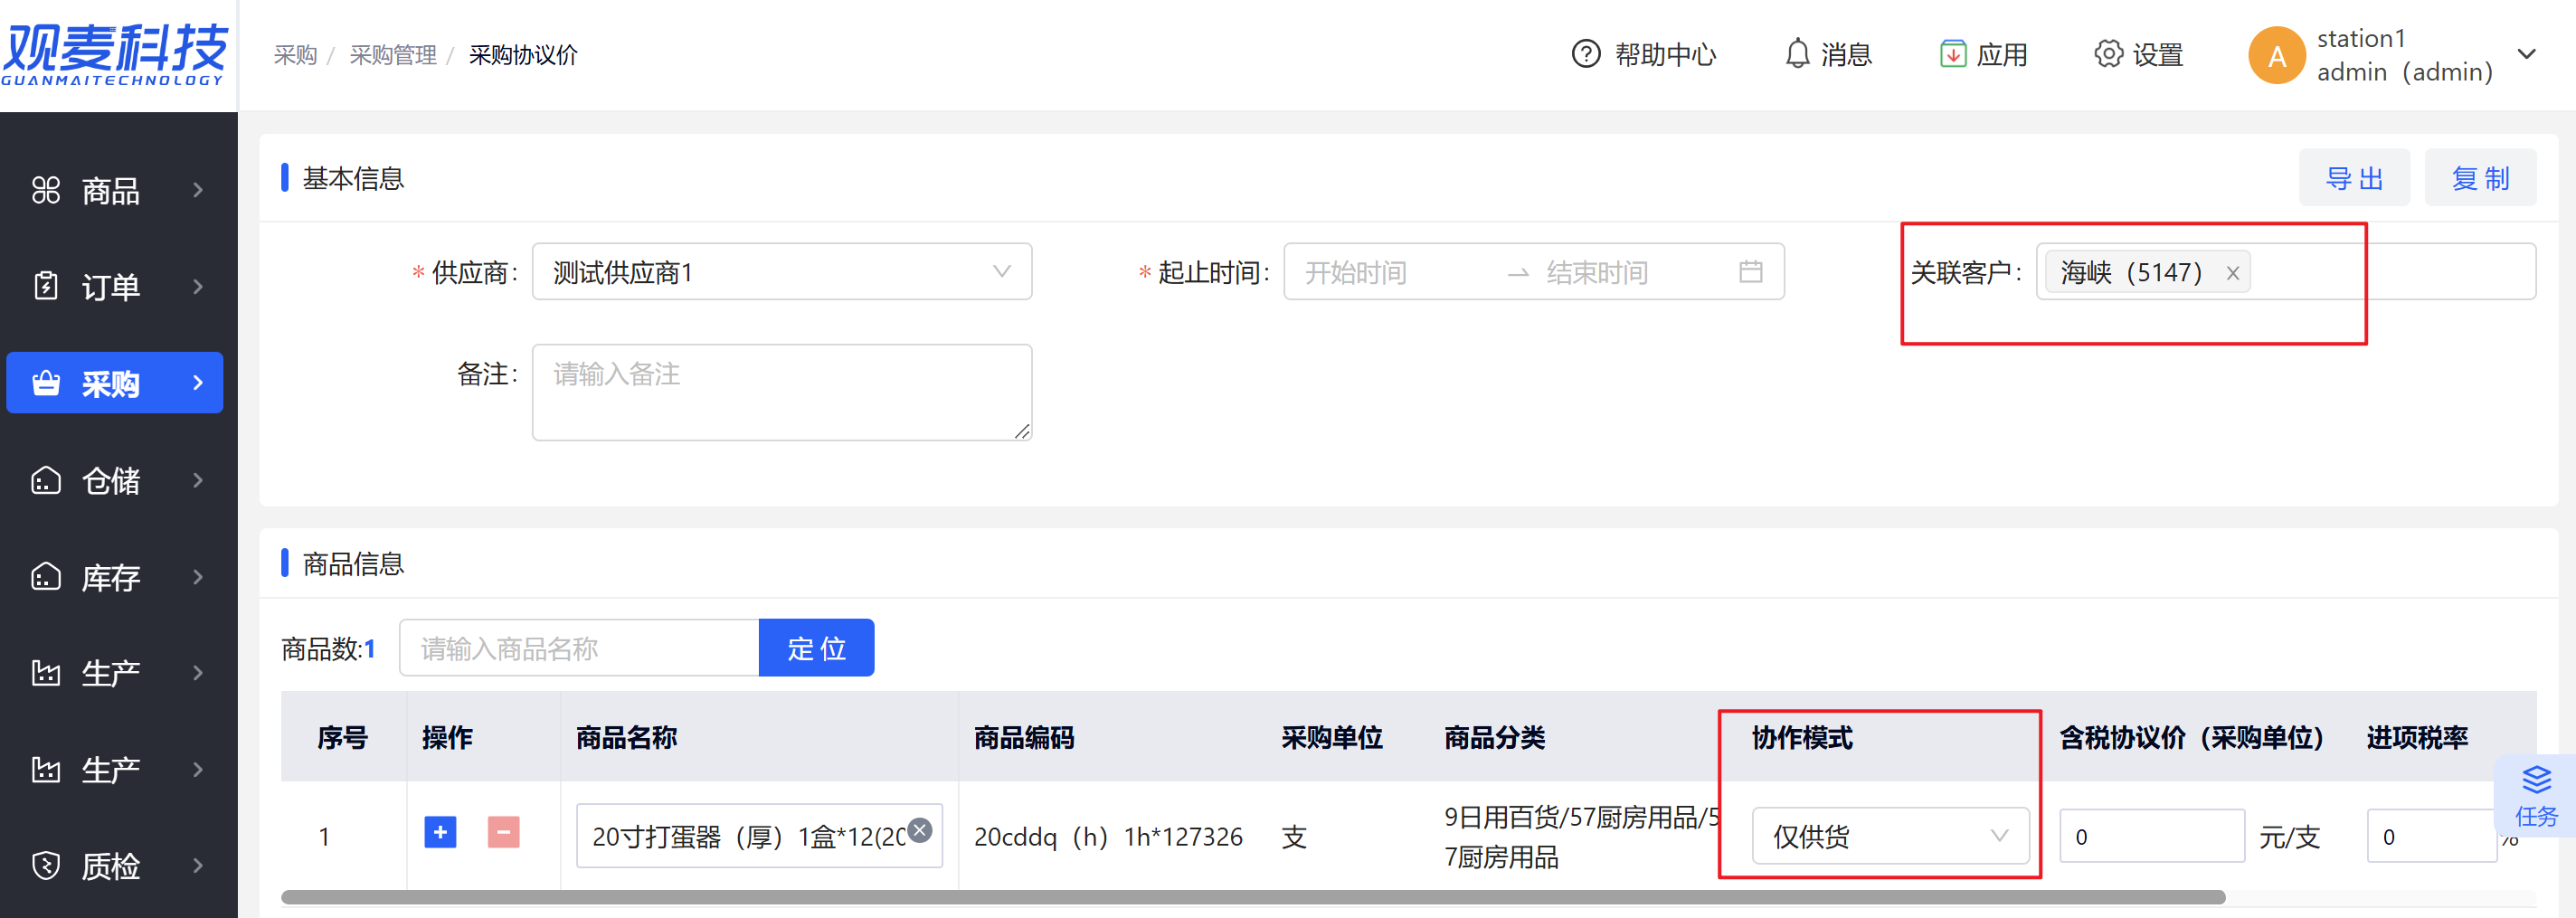Go to 采购 breadcrumb link
The image size is (2576, 918).
pos(295,55)
